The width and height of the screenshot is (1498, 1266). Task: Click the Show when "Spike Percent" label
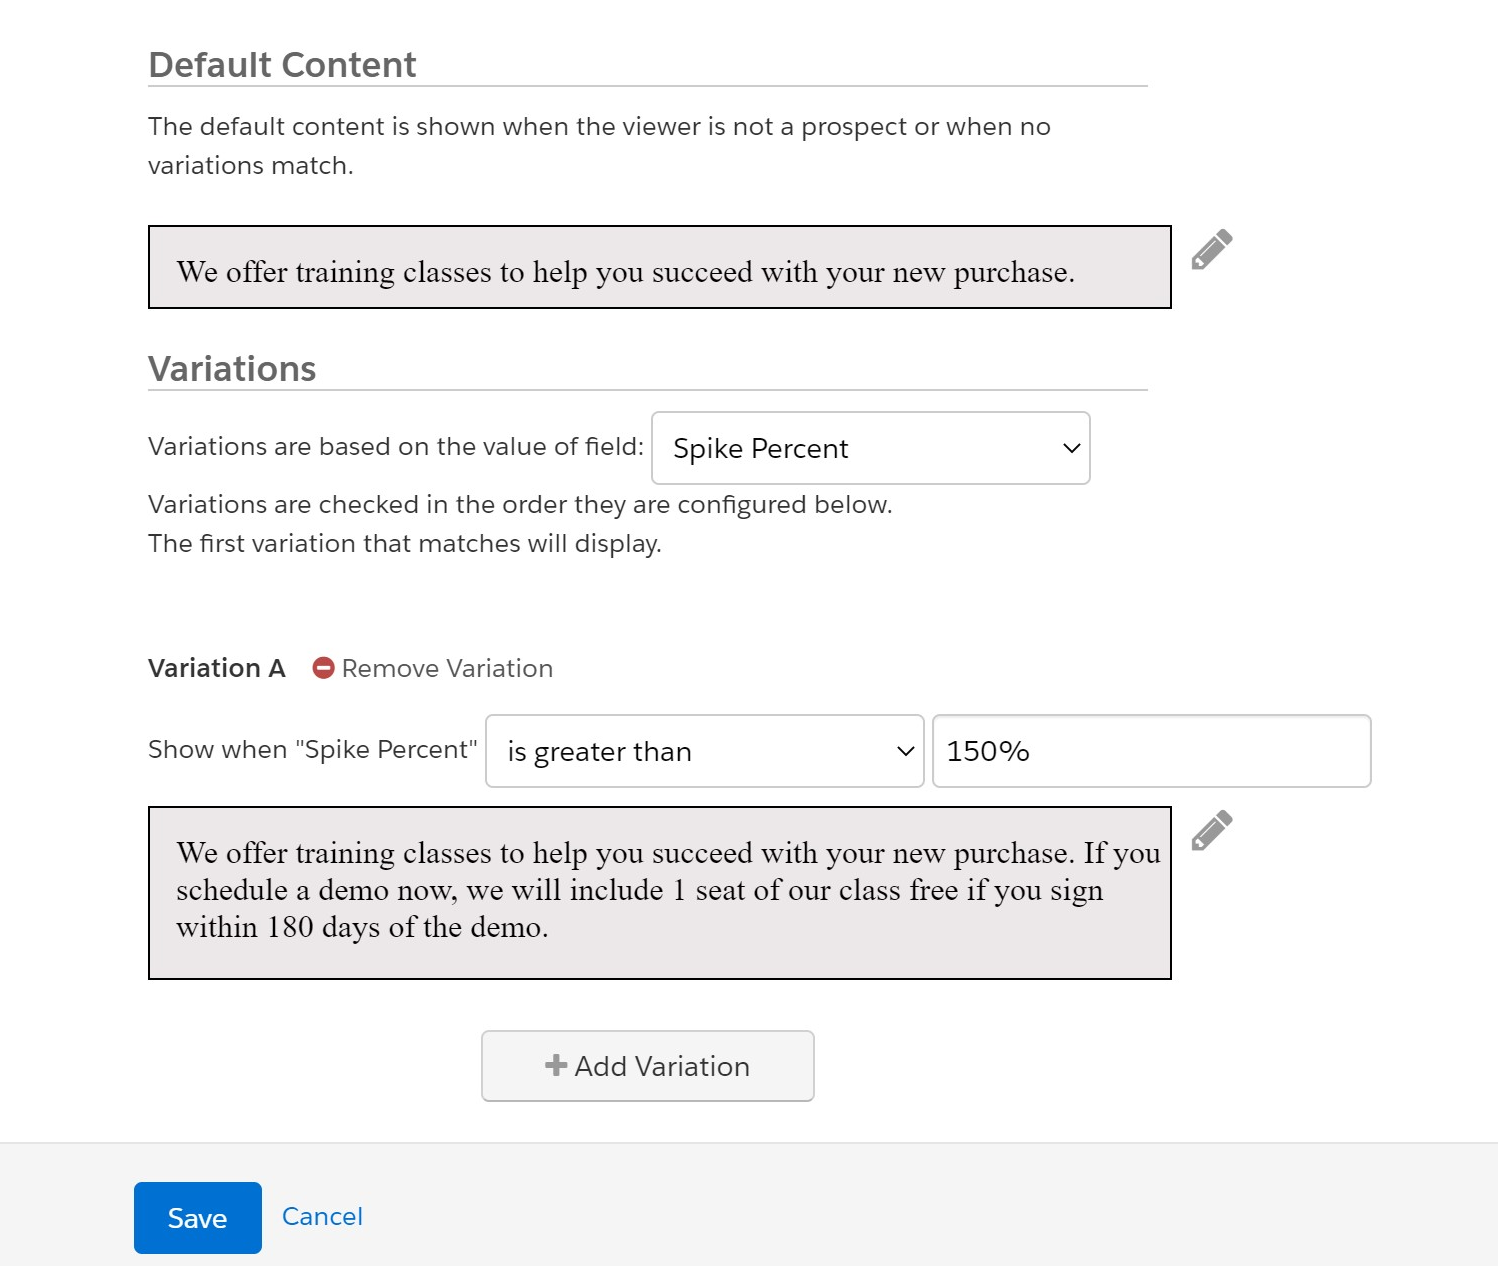(x=313, y=749)
